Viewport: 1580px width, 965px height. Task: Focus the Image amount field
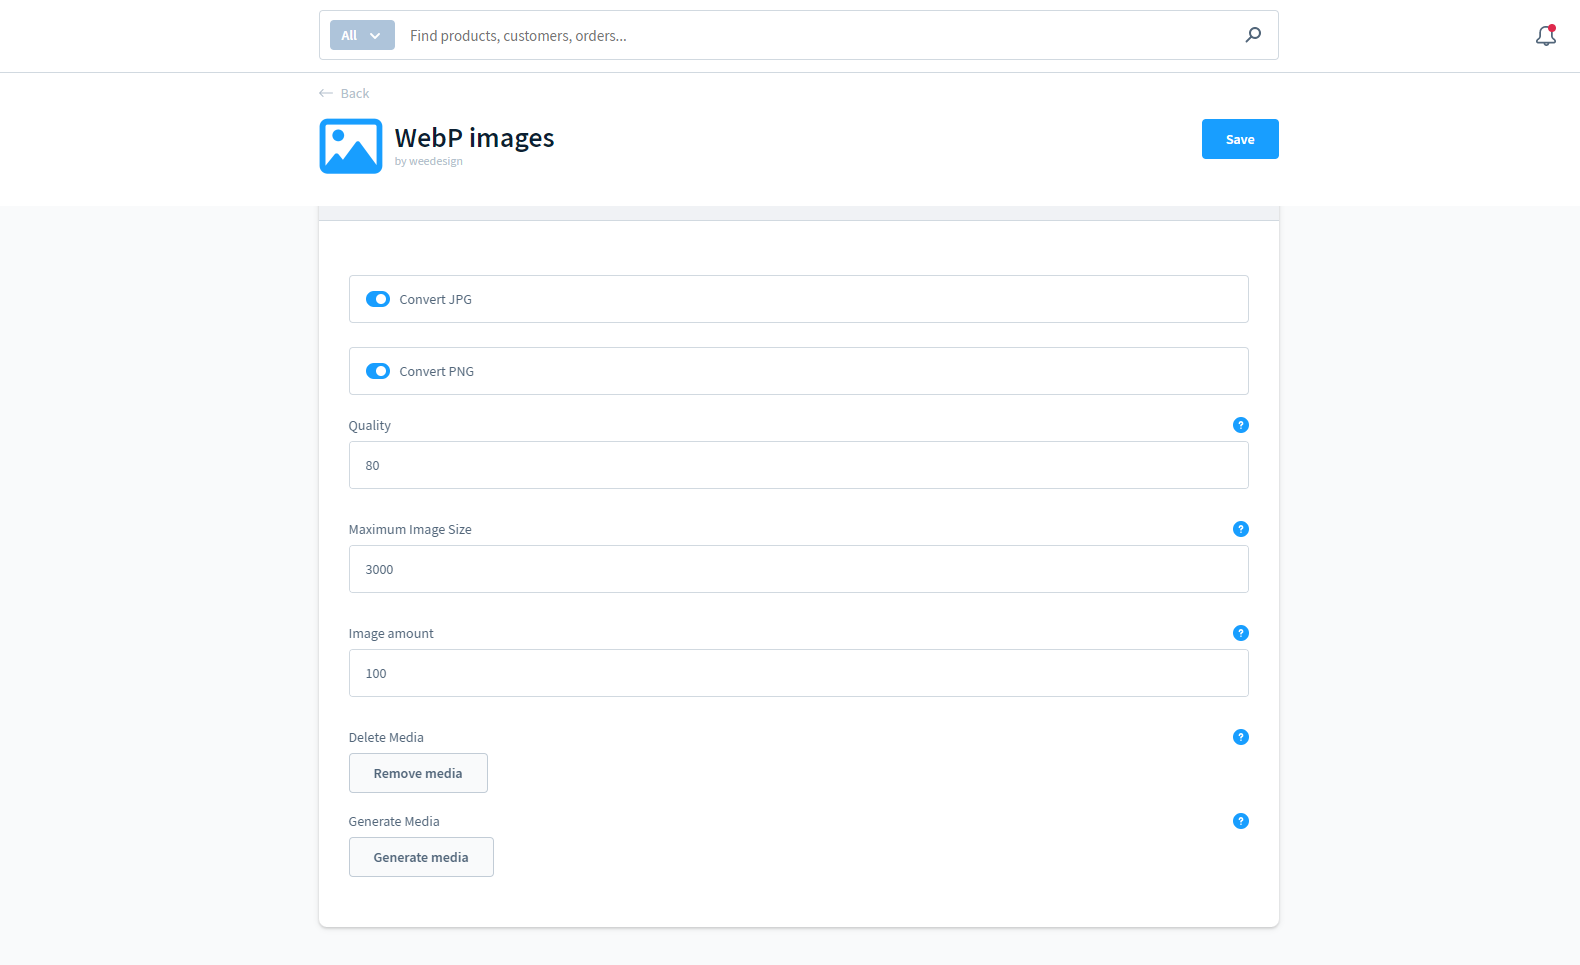pyautogui.click(x=799, y=673)
